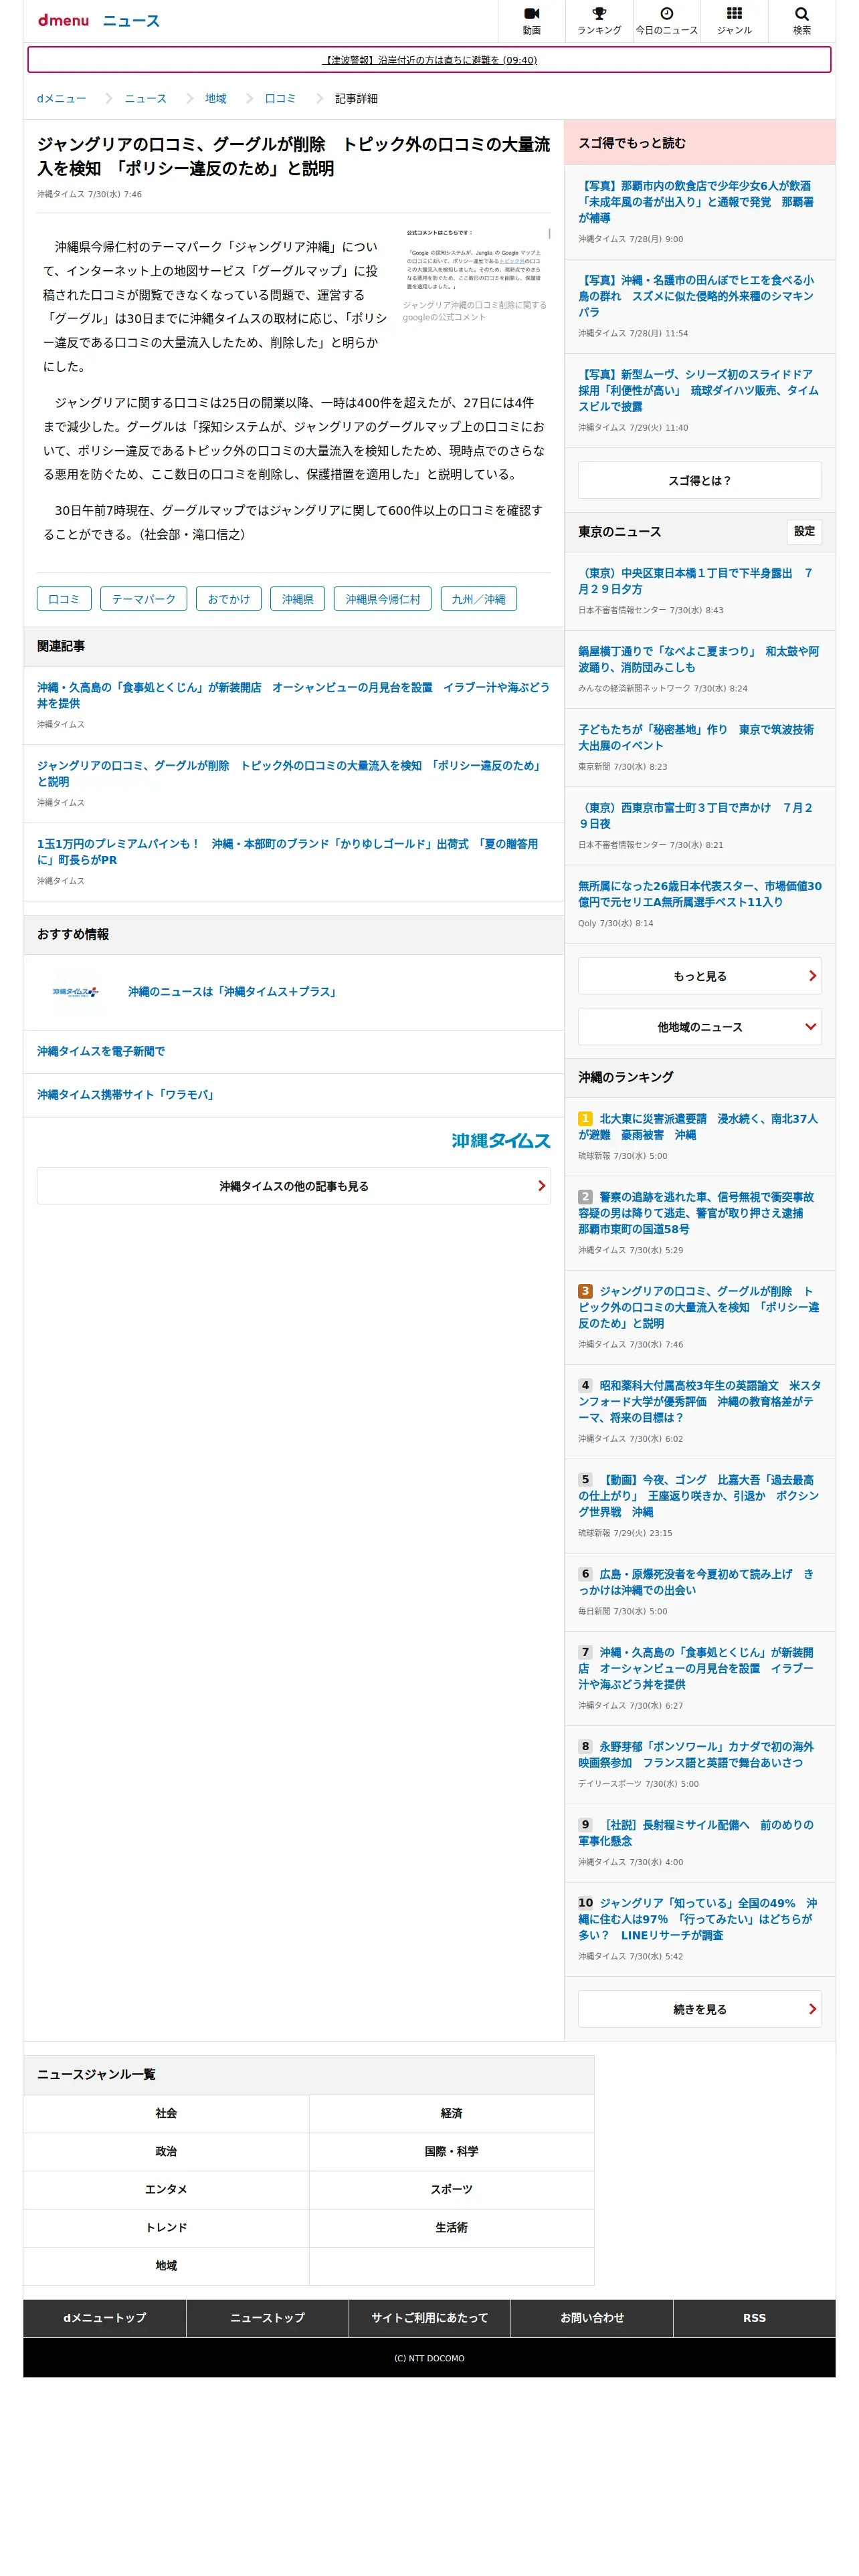Select 社会 in the genre list
859x2576 pixels.
(166, 2113)
